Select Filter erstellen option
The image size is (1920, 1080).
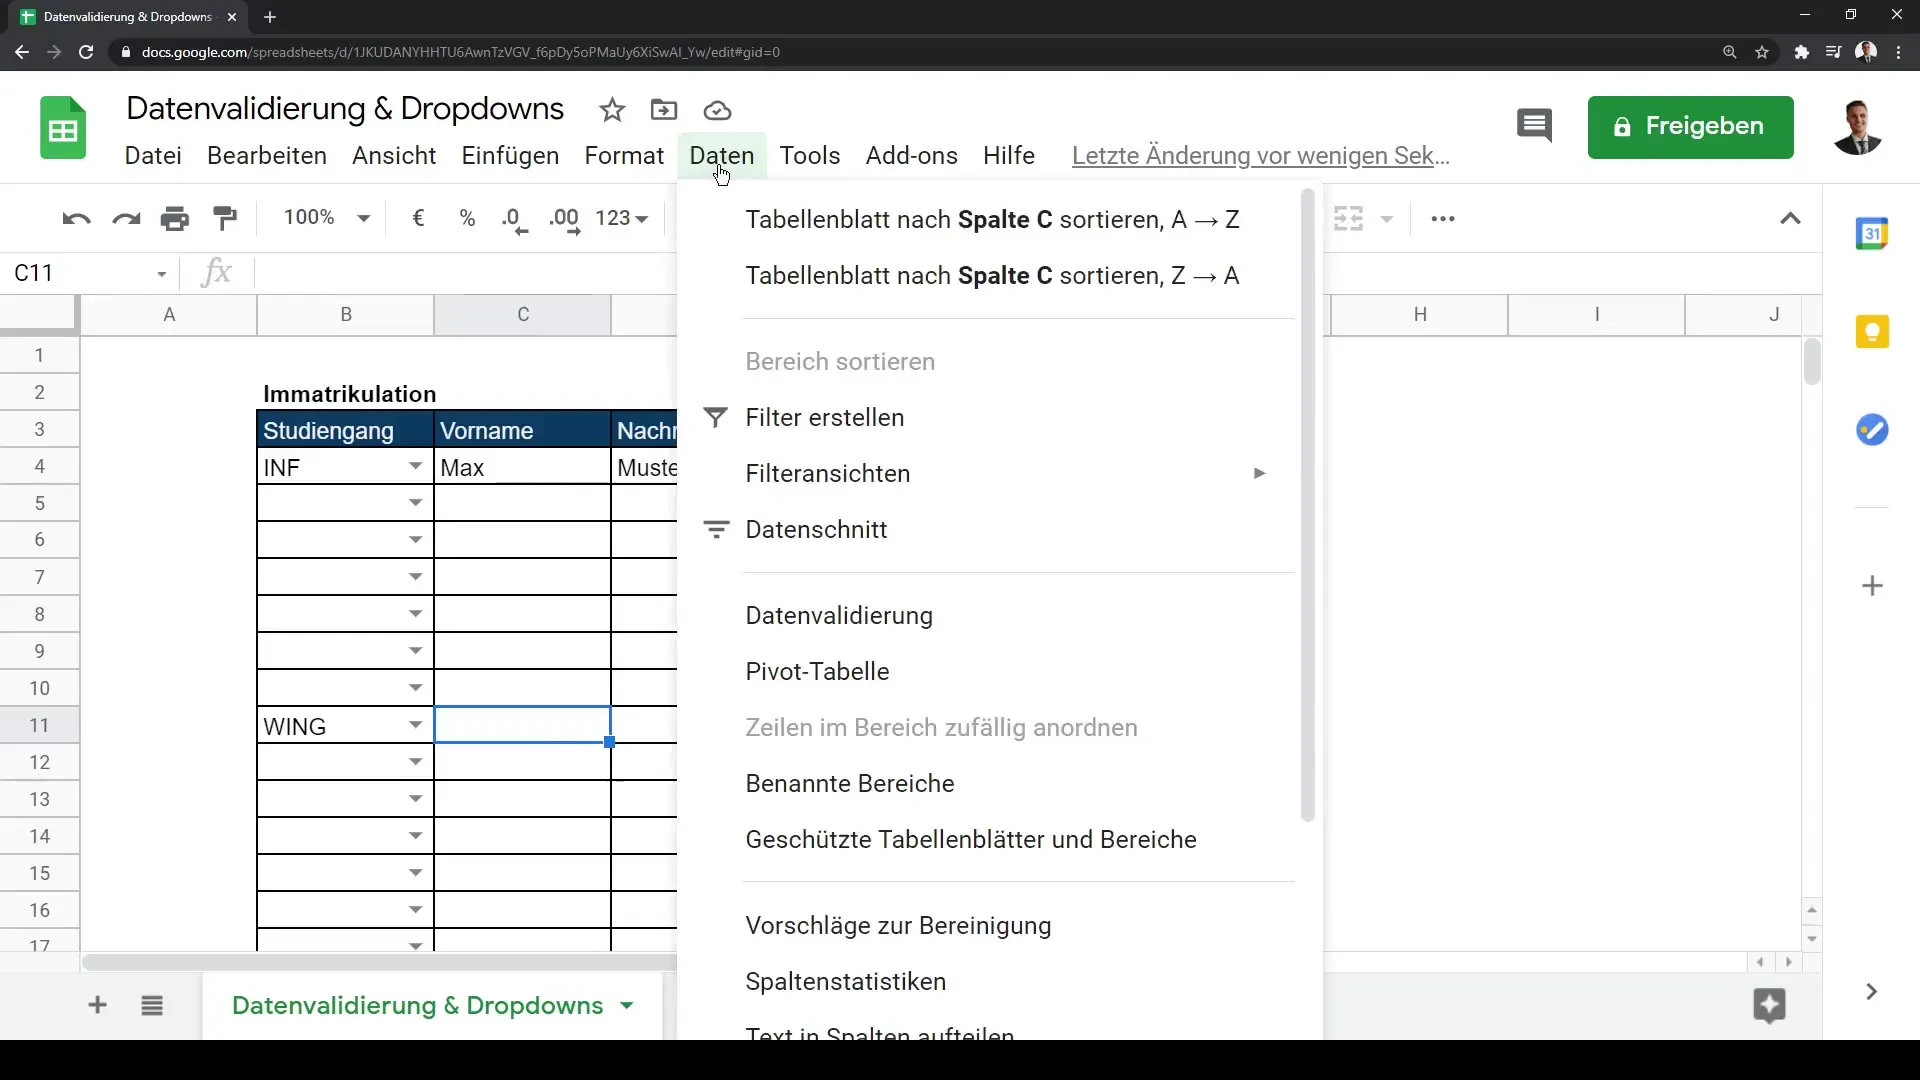(x=824, y=417)
